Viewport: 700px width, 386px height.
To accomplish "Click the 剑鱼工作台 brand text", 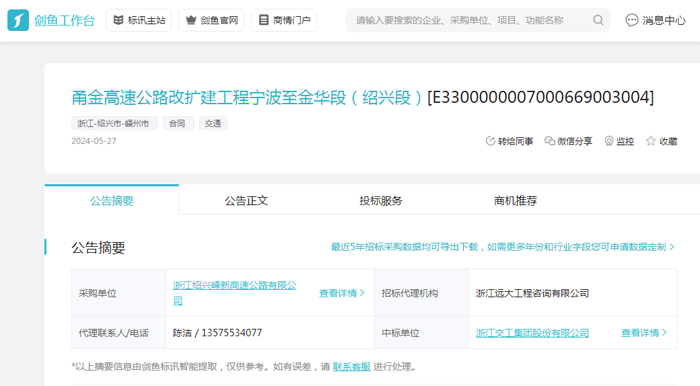I will [65, 21].
